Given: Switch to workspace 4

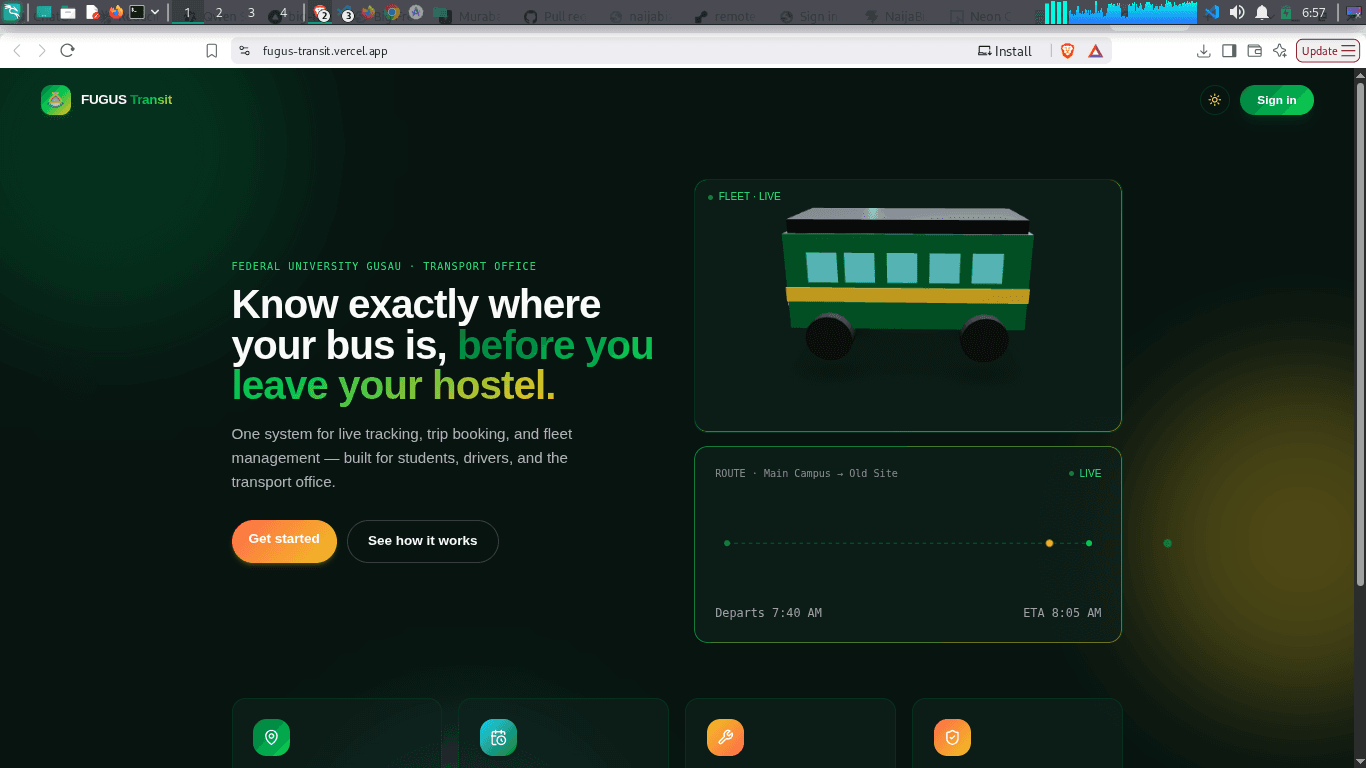Looking at the screenshot, I should coord(284,13).
